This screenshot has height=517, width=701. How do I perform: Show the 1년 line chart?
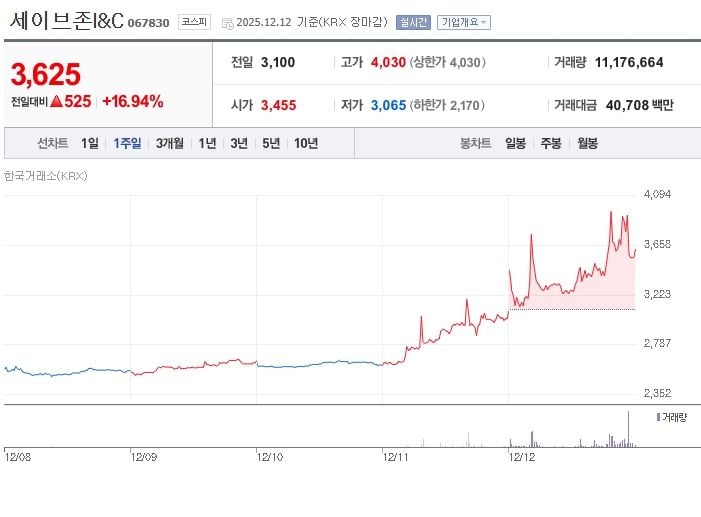tap(207, 143)
